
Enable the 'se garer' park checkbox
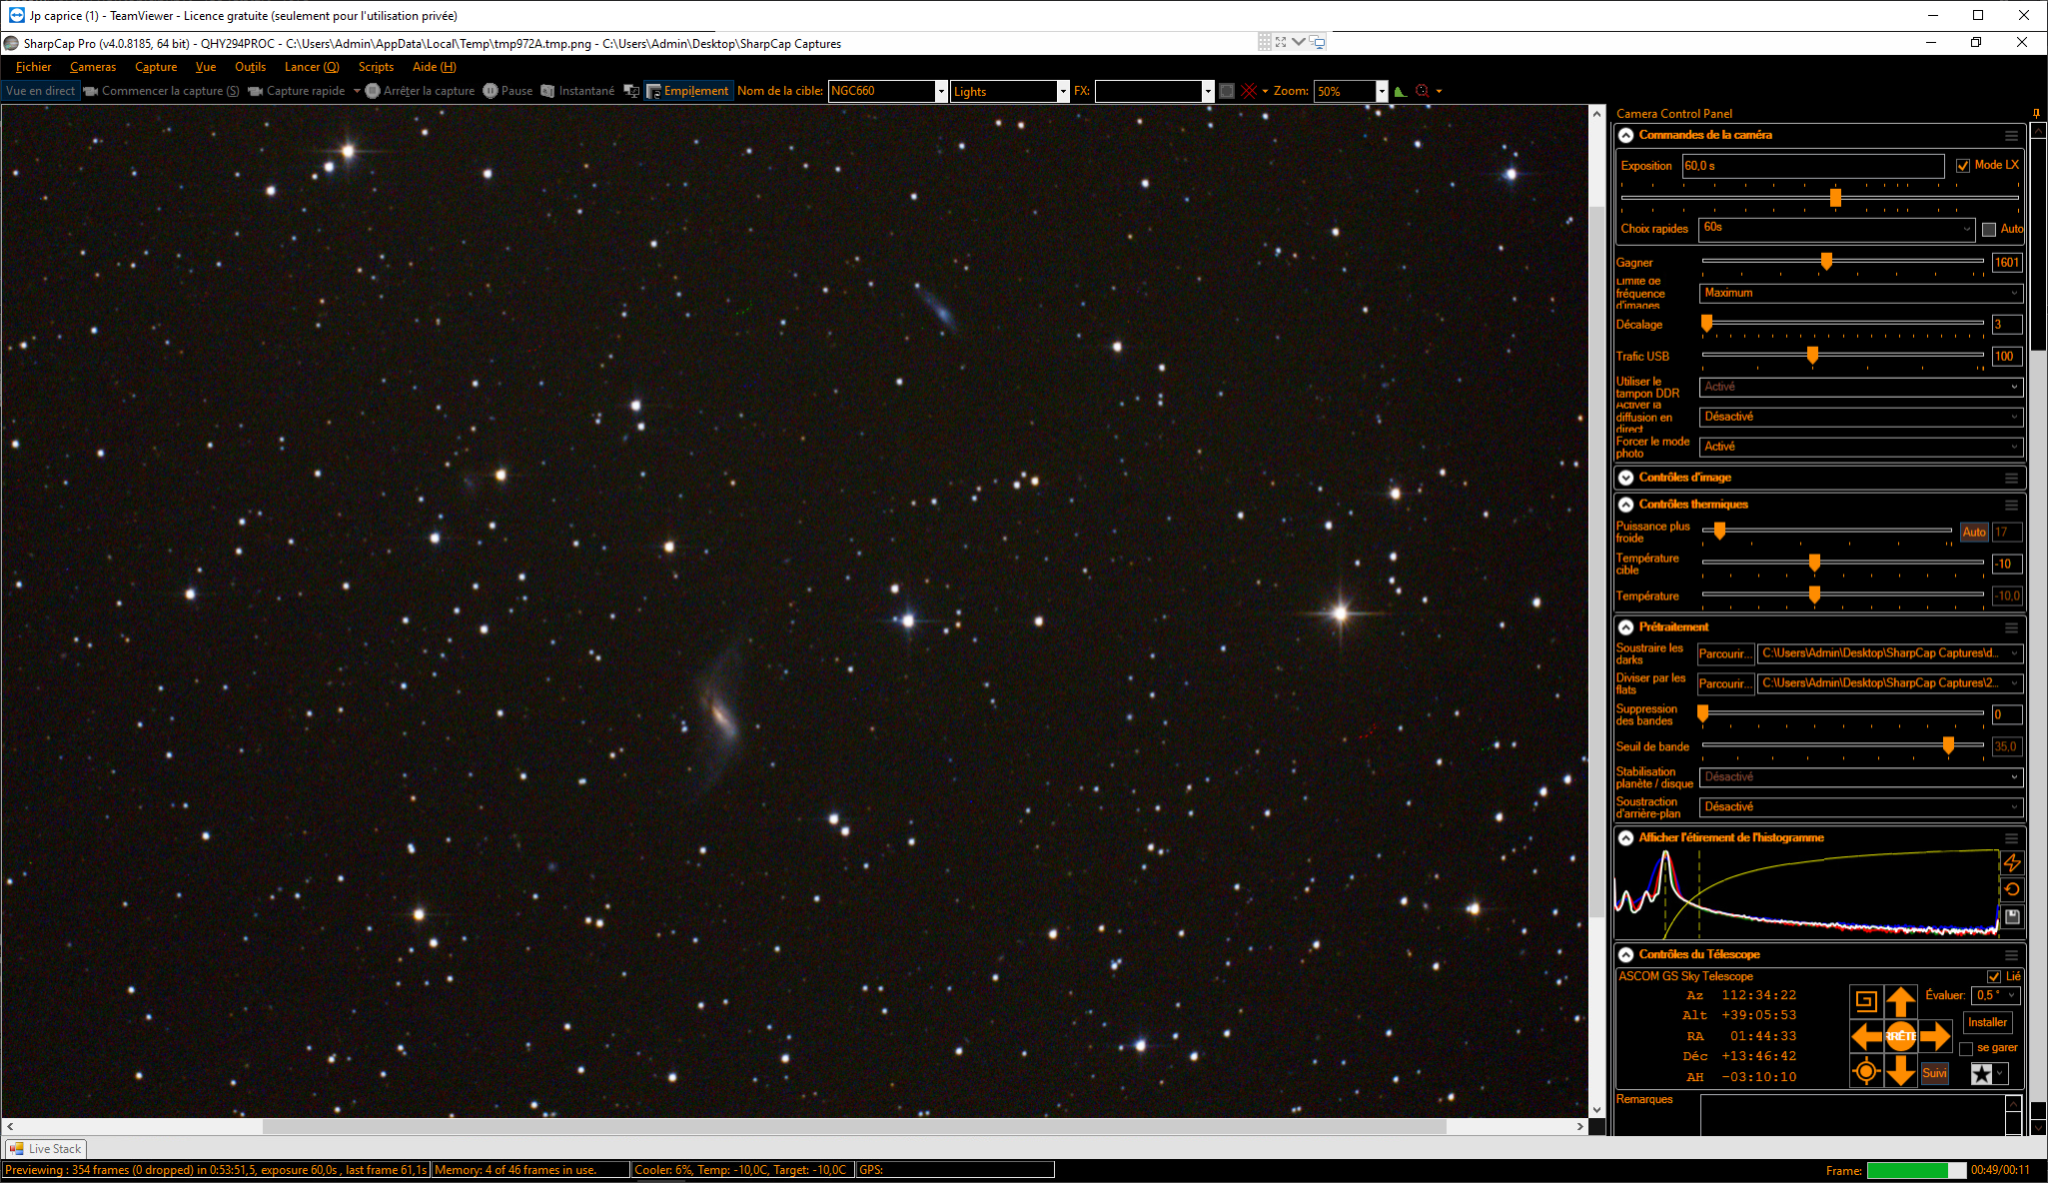coord(1966,1049)
